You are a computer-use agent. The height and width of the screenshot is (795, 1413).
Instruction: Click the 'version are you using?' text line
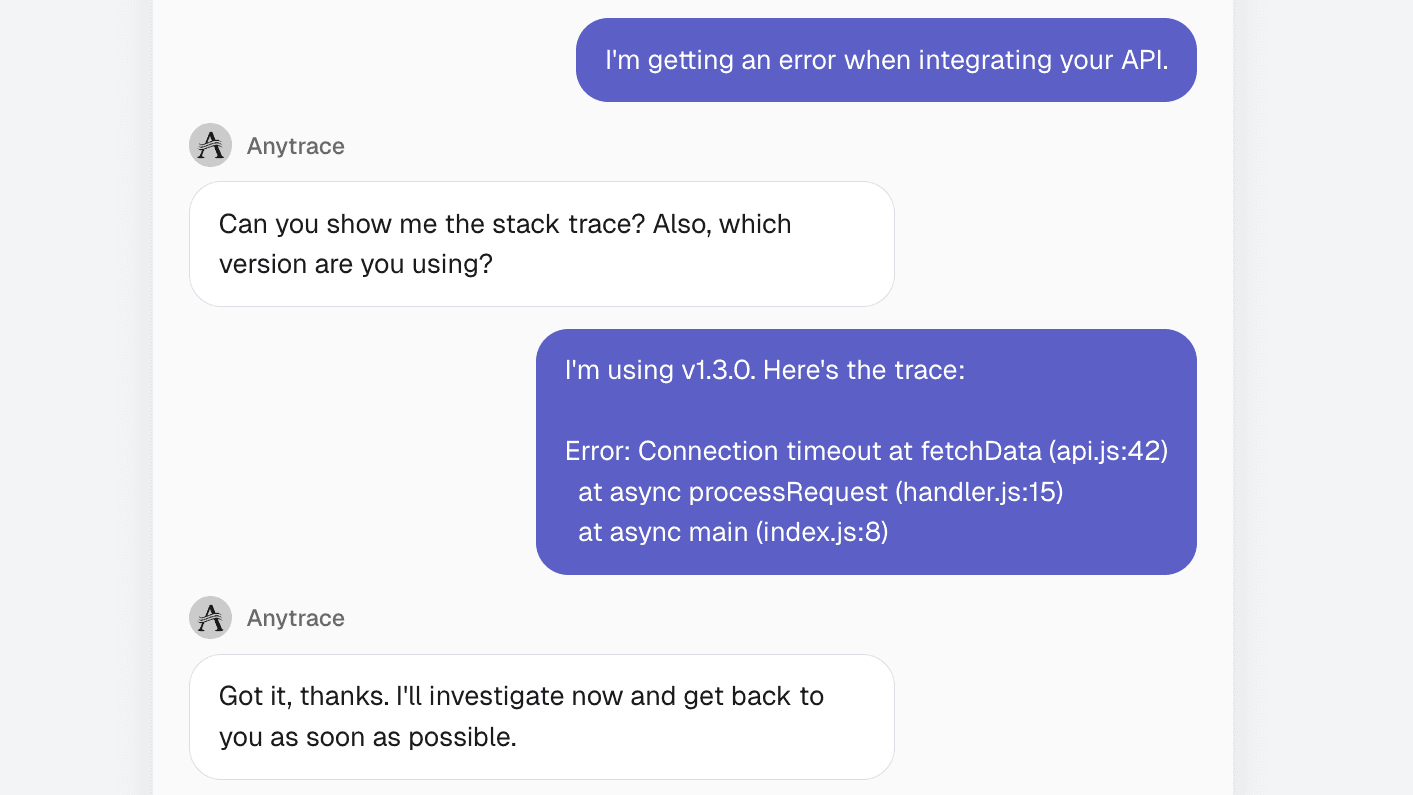pyautogui.click(x=356, y=265)
